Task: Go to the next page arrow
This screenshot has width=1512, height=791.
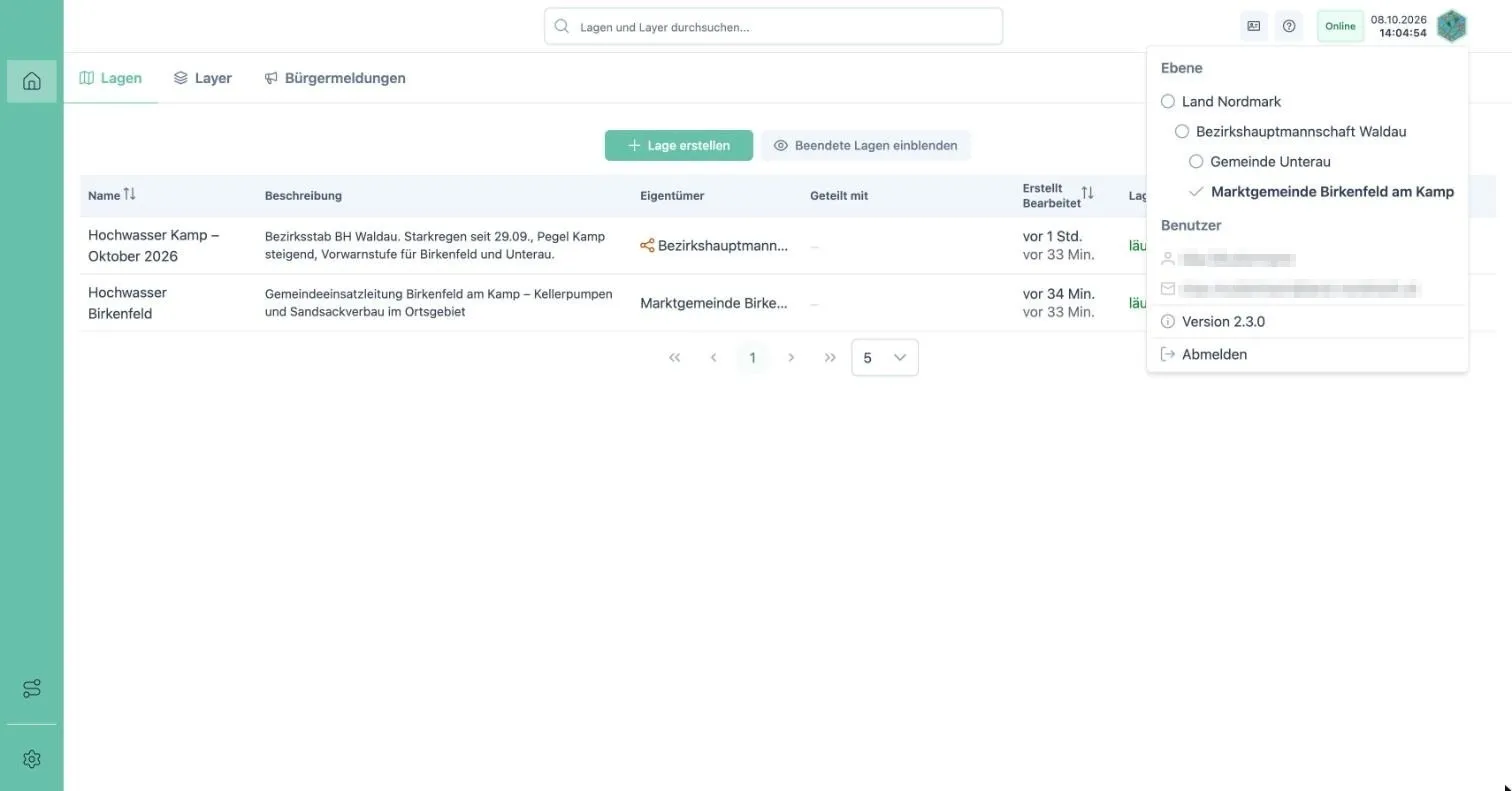Action: pyautogui.click(x=791, y=358)
